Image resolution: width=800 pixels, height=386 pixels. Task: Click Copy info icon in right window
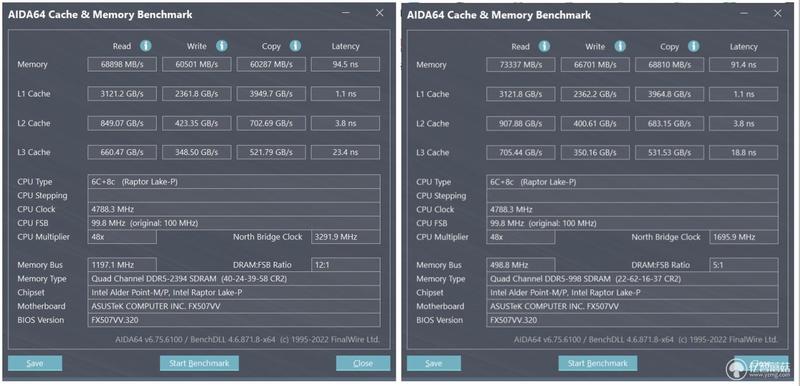tap(694, 46)
